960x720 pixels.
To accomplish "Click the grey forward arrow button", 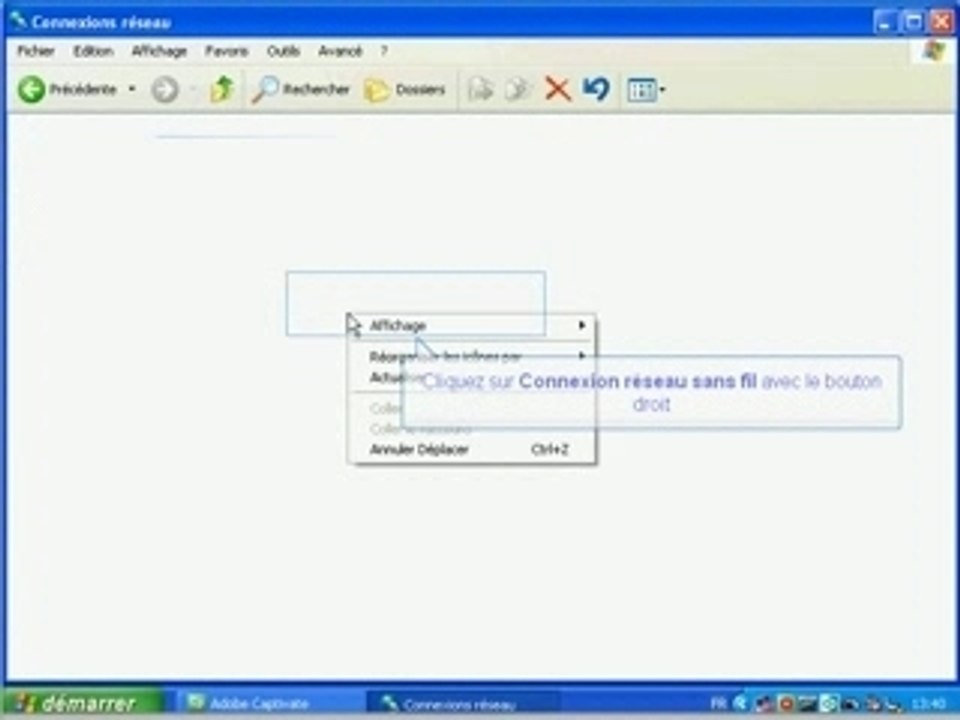I will [x=165, y=90].
